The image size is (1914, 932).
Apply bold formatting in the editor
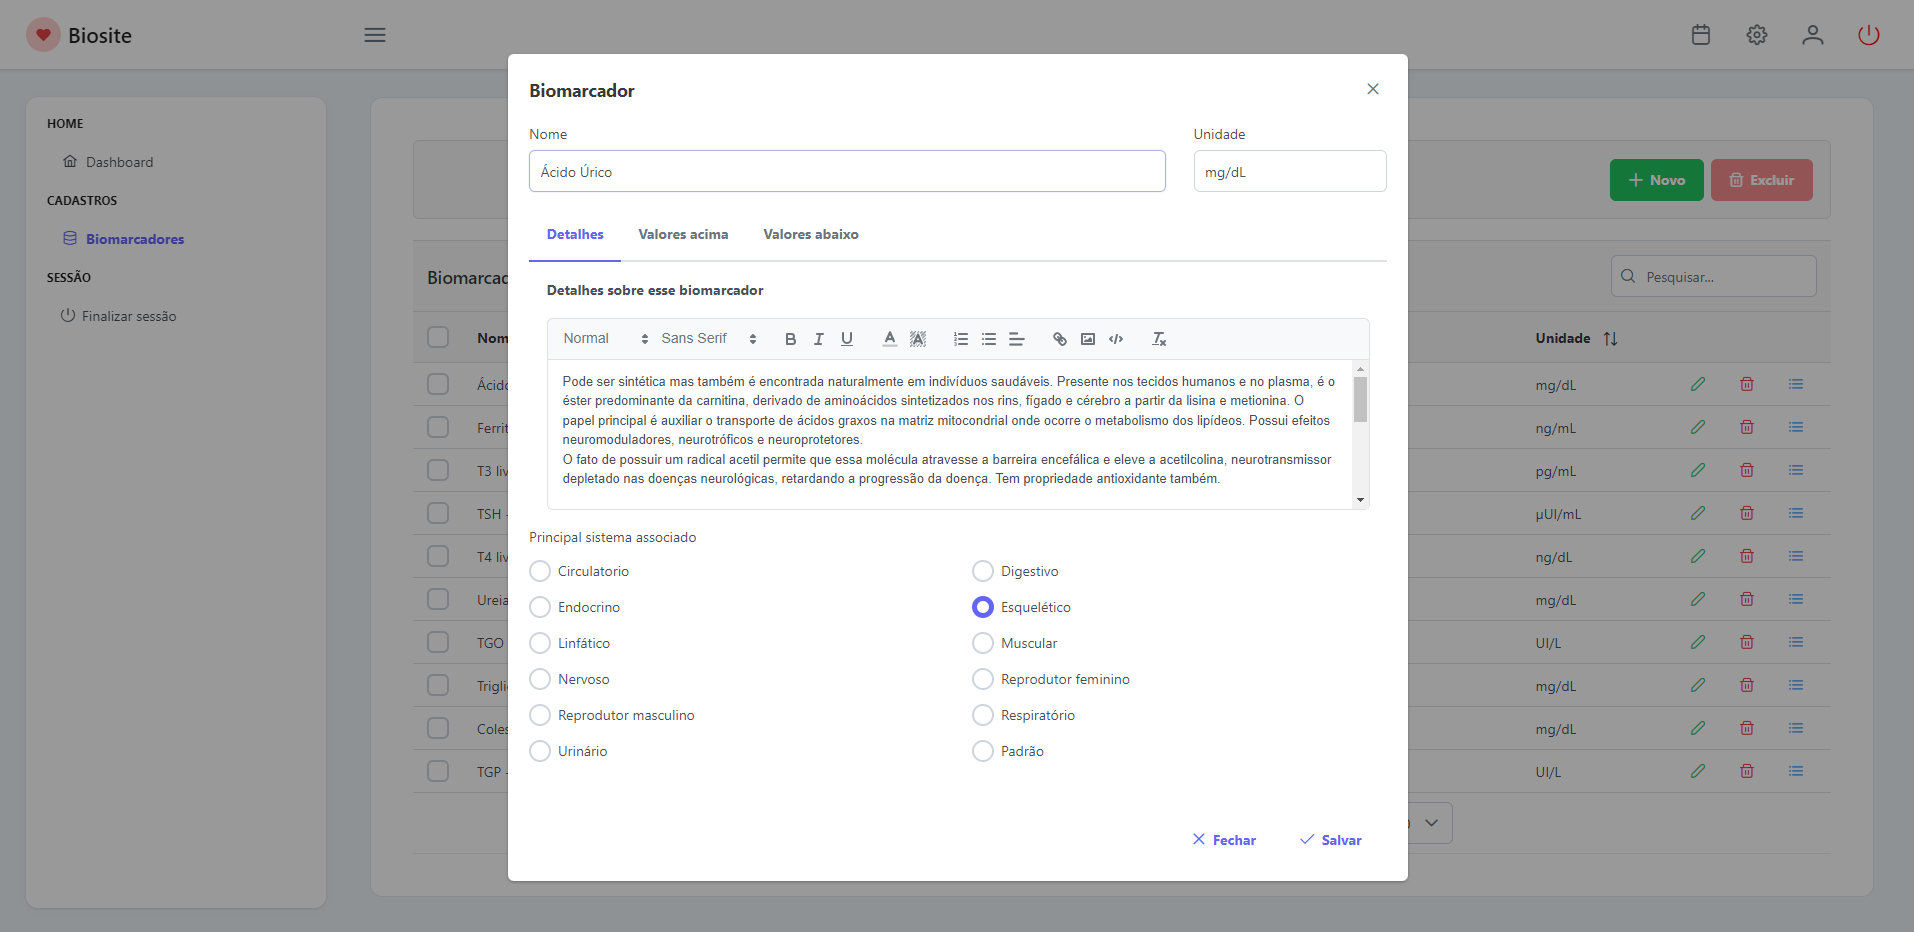(x=790, y=339)
